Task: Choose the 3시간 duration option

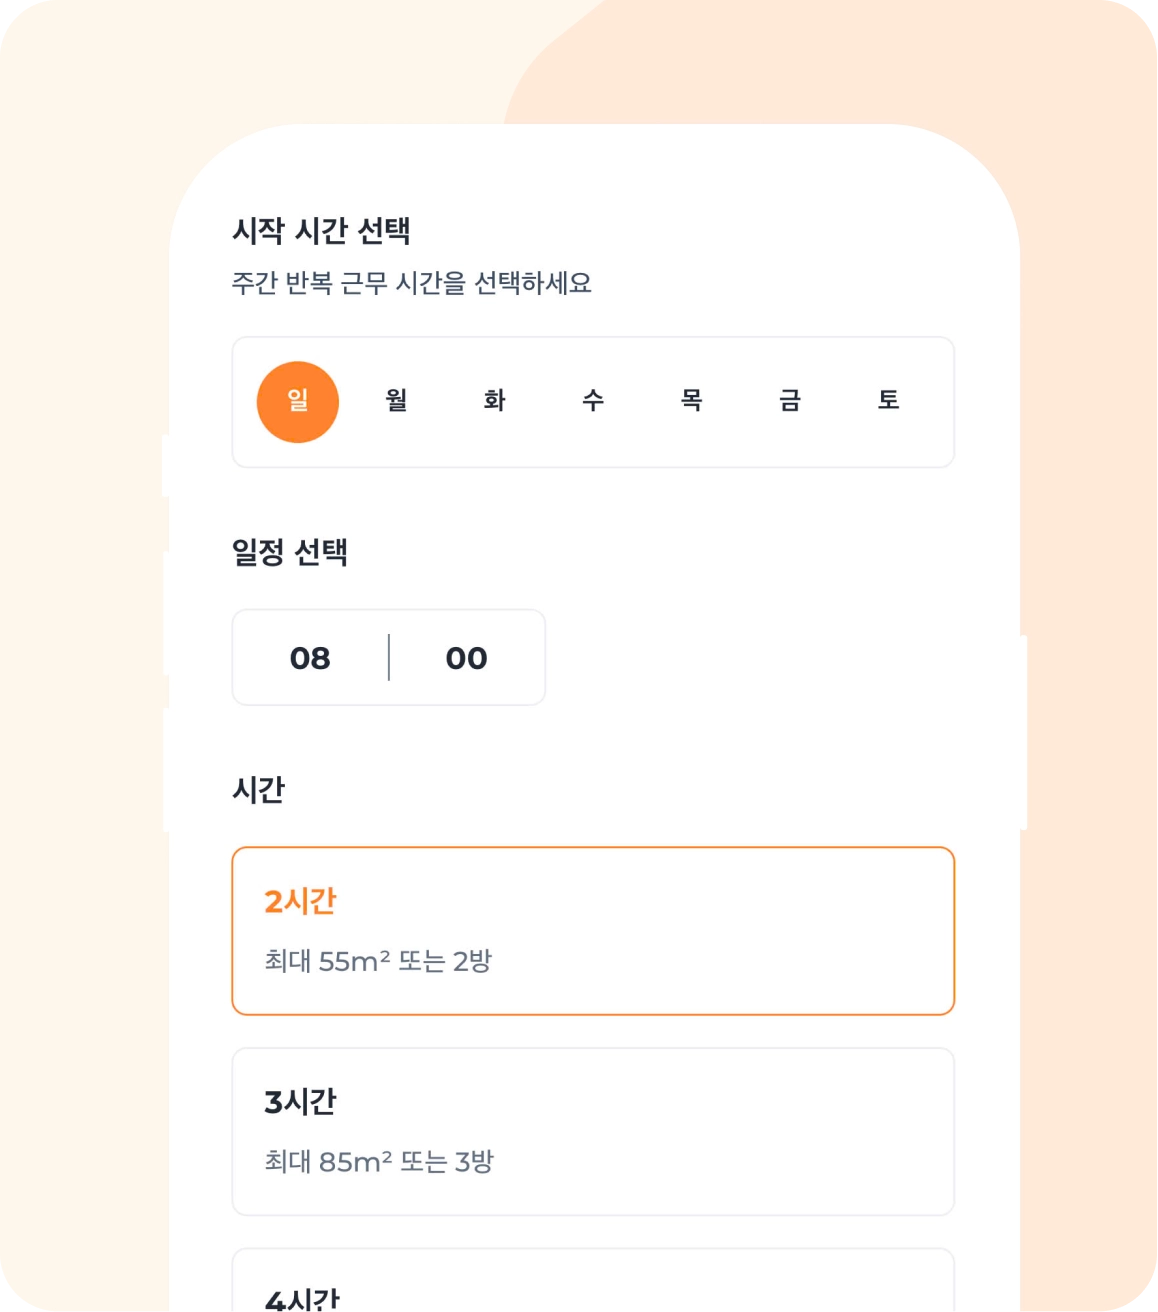Action: click(593, 1131)
